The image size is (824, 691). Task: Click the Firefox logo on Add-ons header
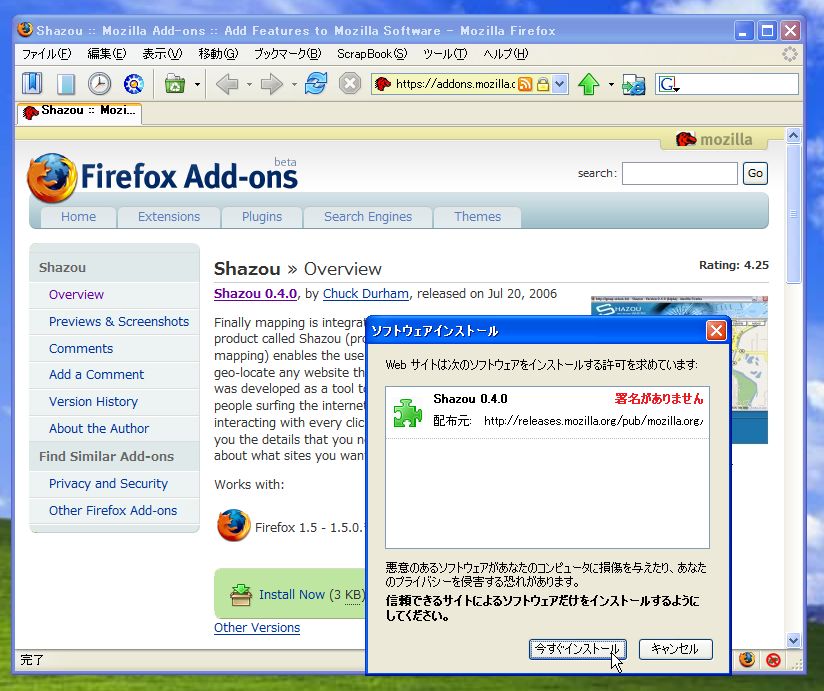click(x=52, y=178)
